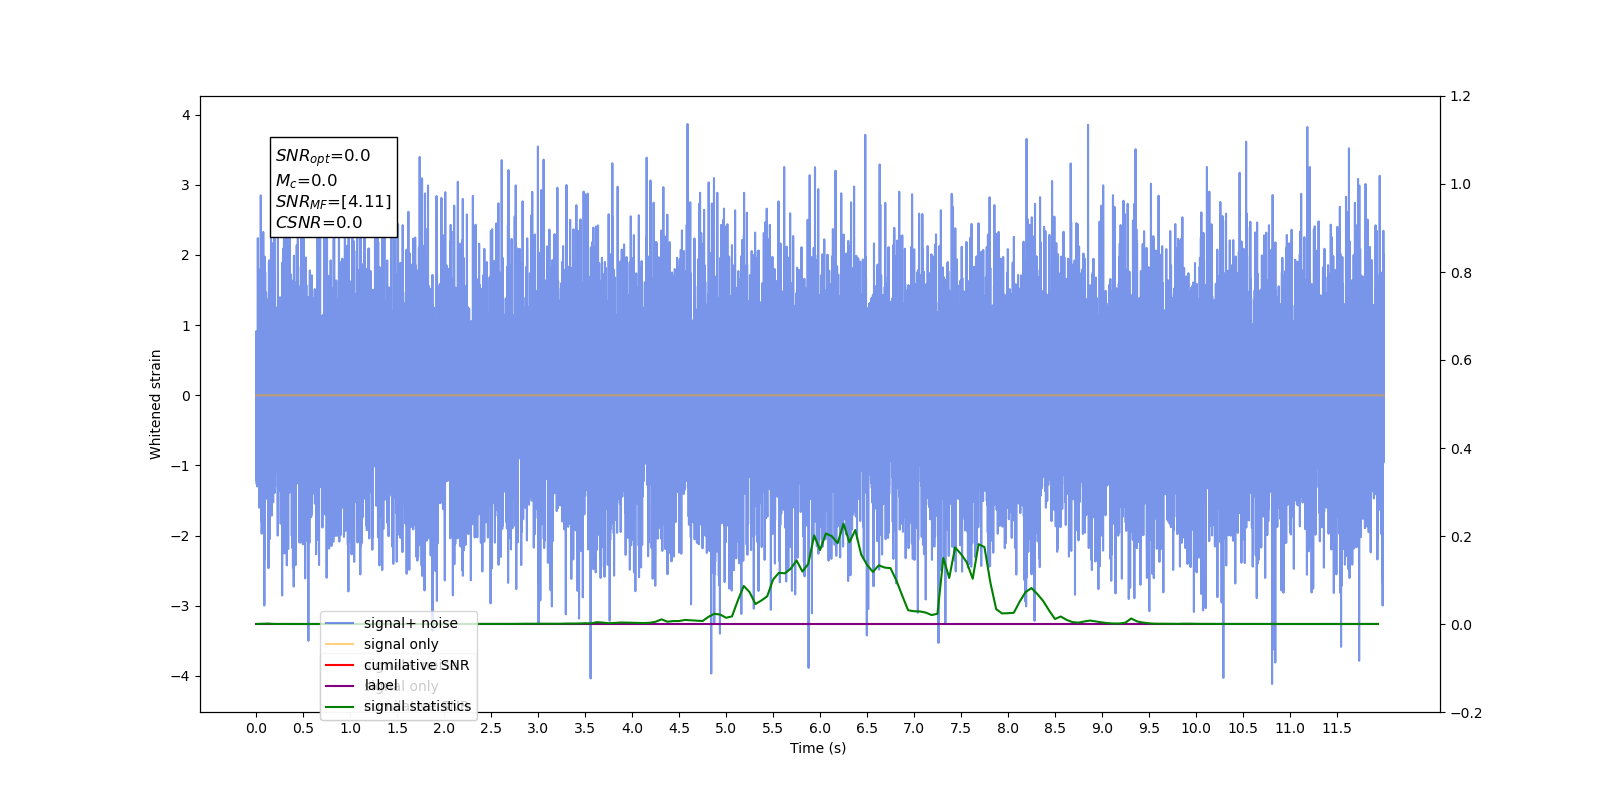Click the 'Time (s)' x-axis label
Screen dimensions: 1600x800
pyautogui.click(x=818, y=748)
